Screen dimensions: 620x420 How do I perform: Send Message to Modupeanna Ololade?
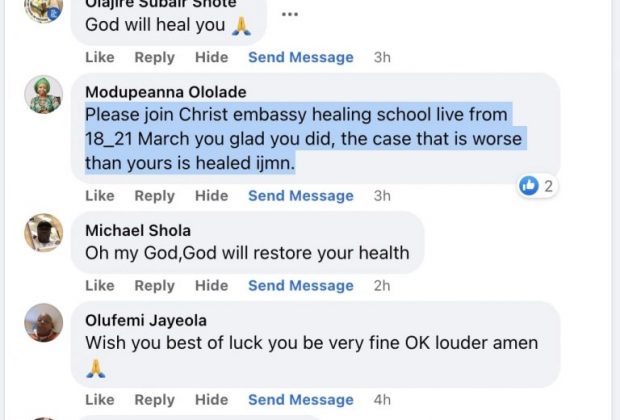pos(300,196)
